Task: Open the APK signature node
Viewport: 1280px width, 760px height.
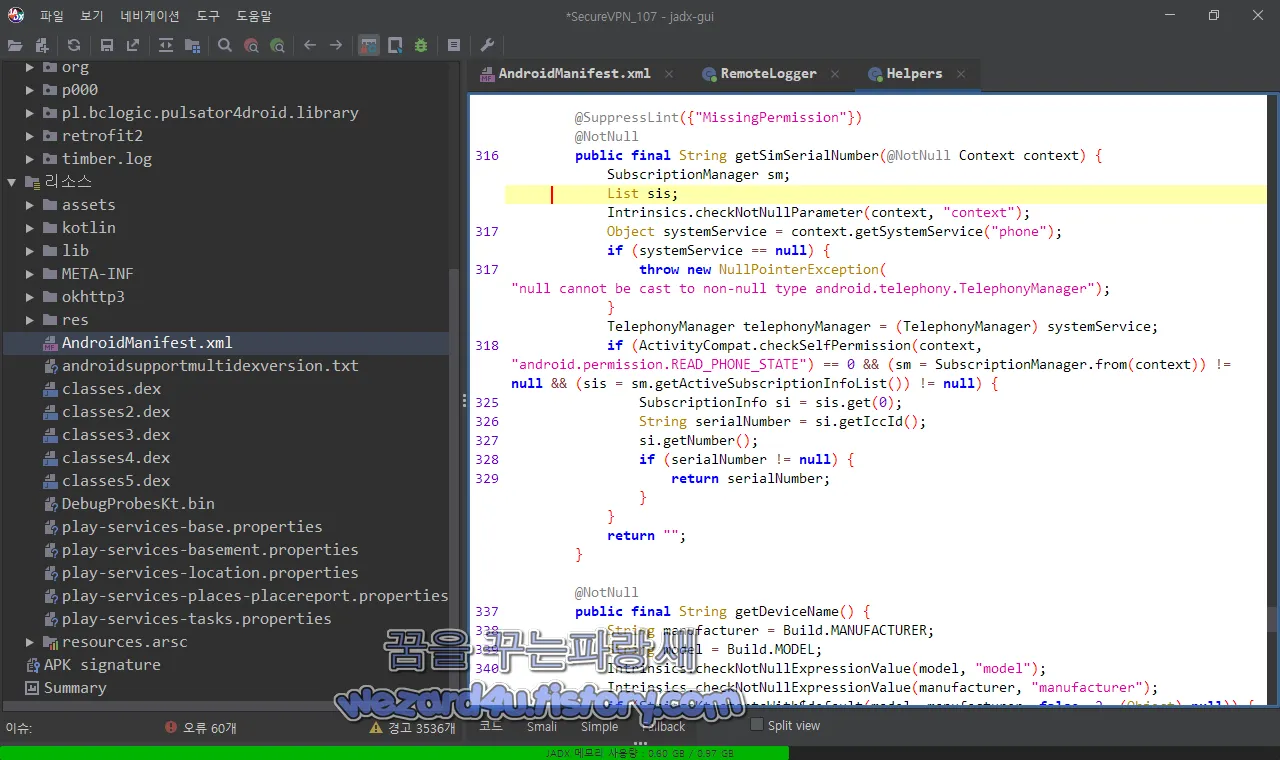Action: [102, 665]
